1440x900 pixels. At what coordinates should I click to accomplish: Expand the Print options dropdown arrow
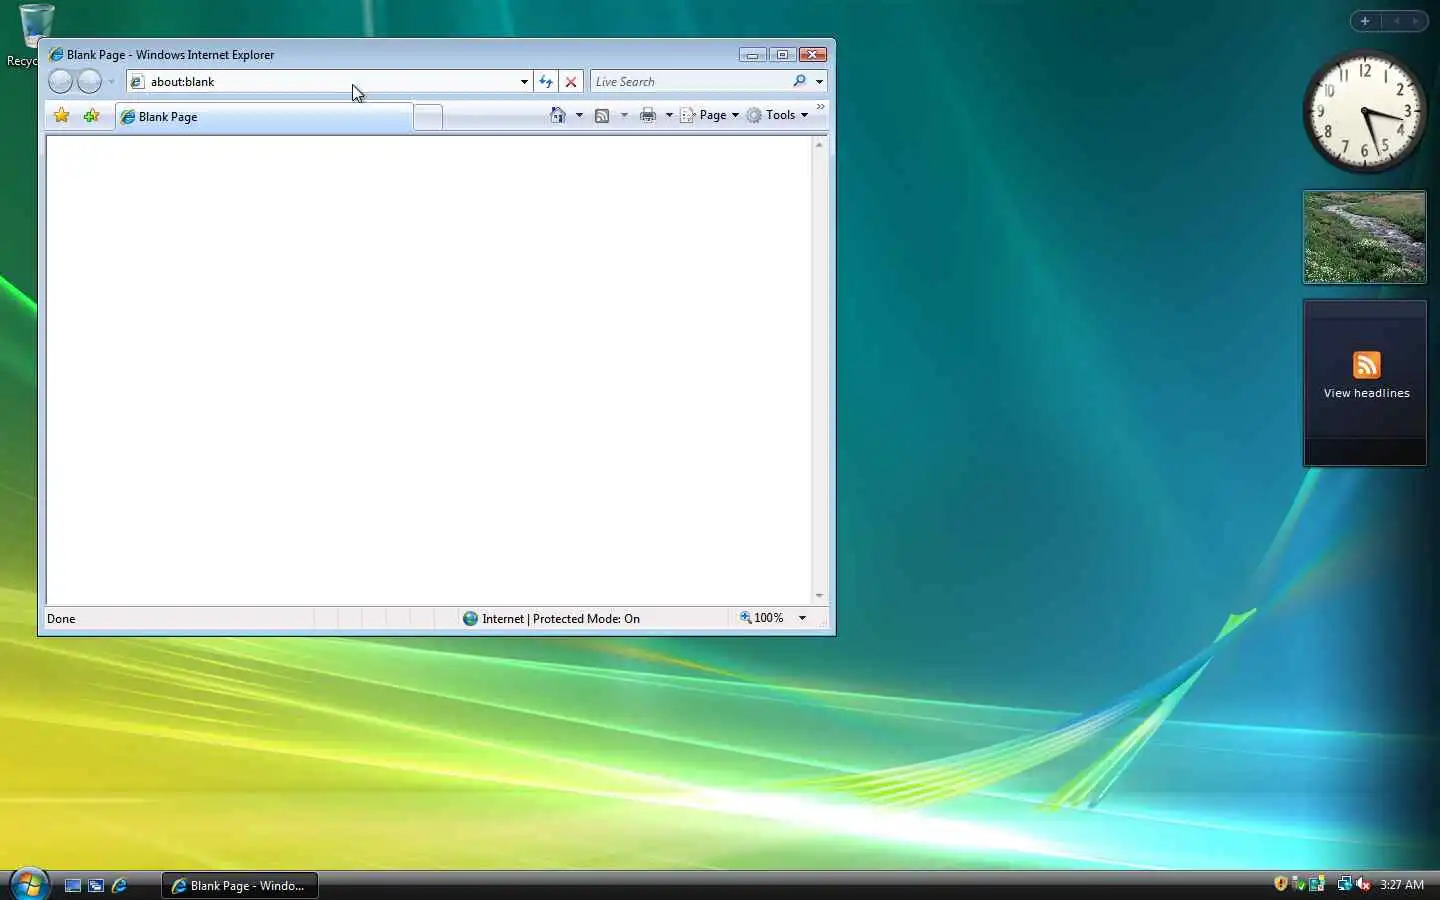point(669,115)
